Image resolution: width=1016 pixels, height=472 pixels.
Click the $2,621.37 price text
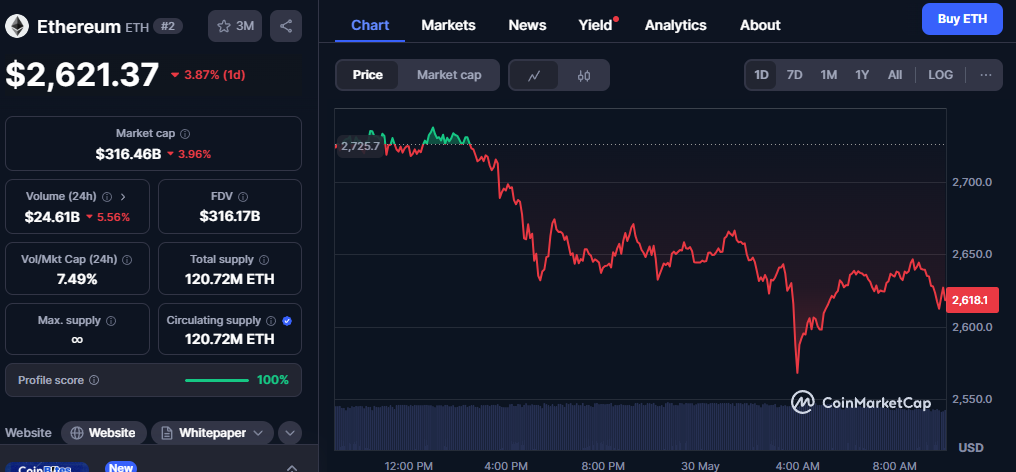click(82, 74)
